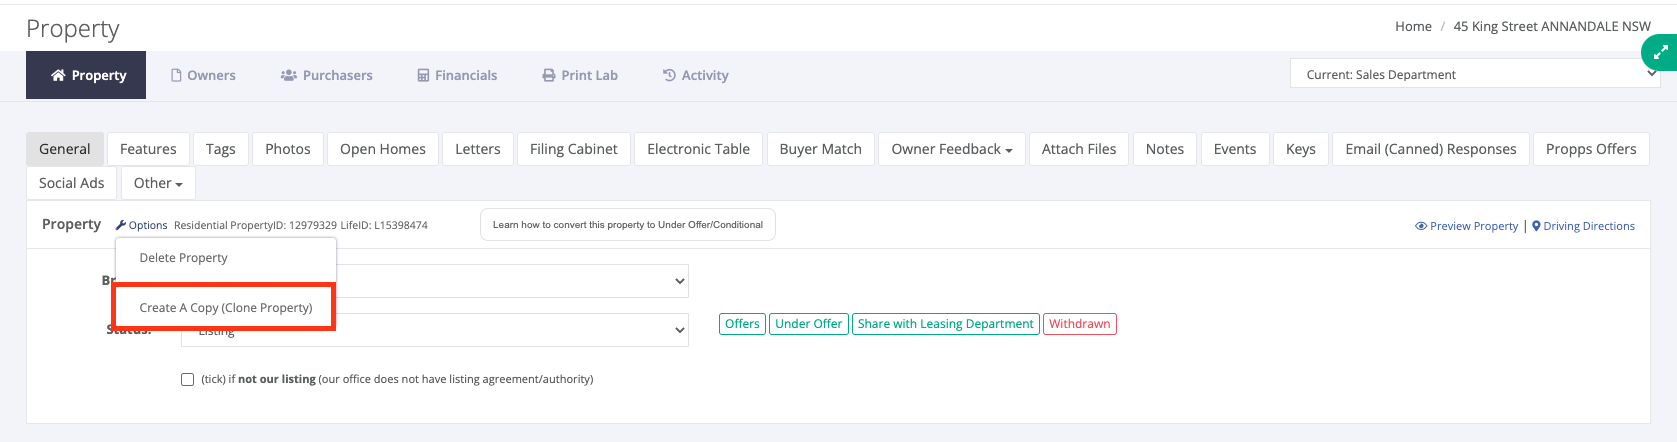Select the Tags sub-tab
Screen dimensions: 1677x442
[221, 149]
